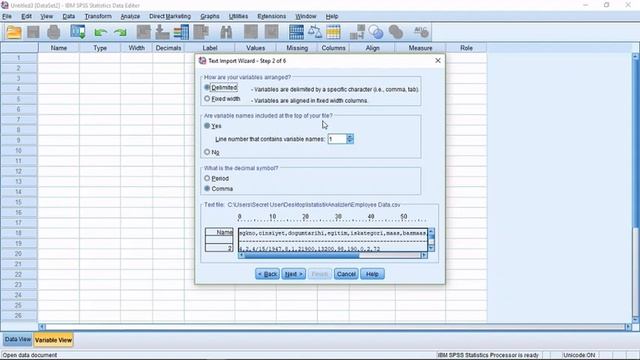Viewport: 640px width, 360px height.
Task: Go to variable toolbar icon
Action: coord(162,32)
